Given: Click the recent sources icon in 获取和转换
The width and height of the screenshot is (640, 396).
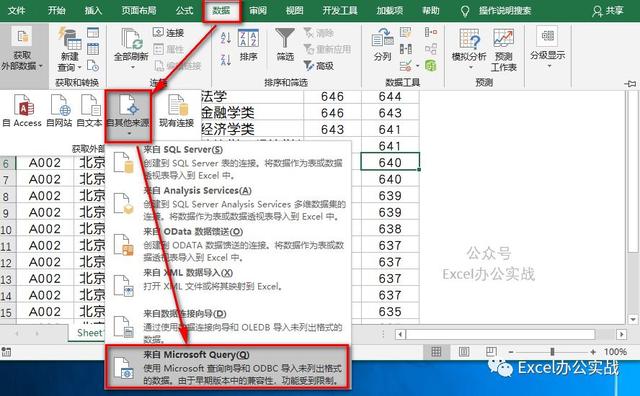Looking at the screenshot, I should (x=93, y=65).
